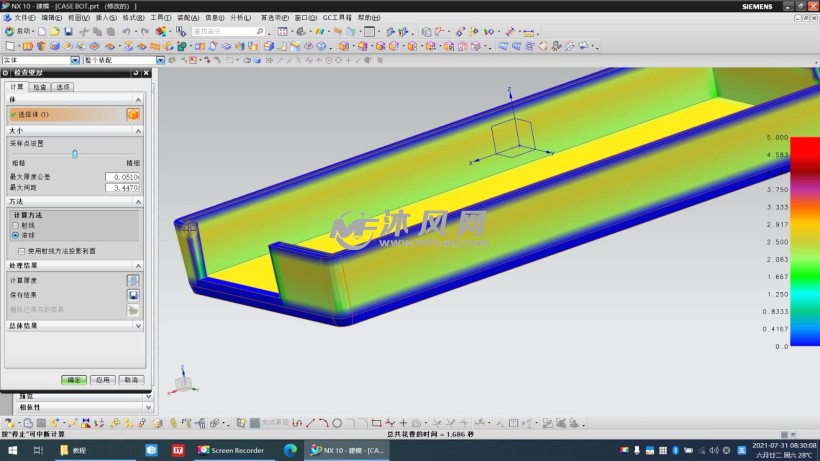This screenshot has width=820, height=461.
Task: Click the 选择体 (1) selection row
Action: [66, 114]
